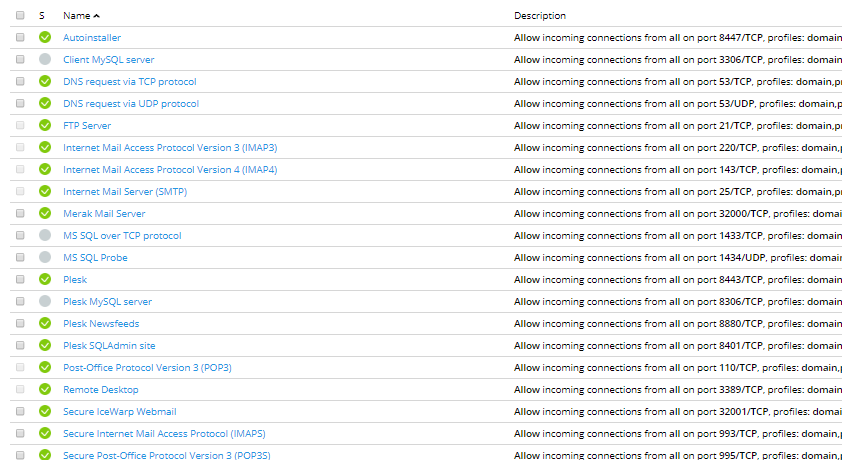Image resolution: width=842 pixels, height=460 pixels.
Task: Click gray status icon beside MS SQL Probe
Action: [x=44, y=258]
